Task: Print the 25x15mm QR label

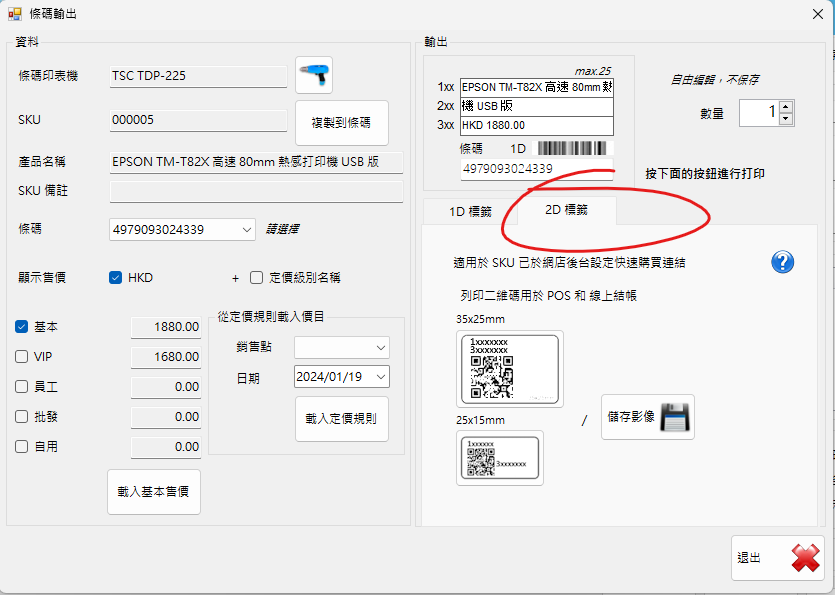Action: click(500, 458)
